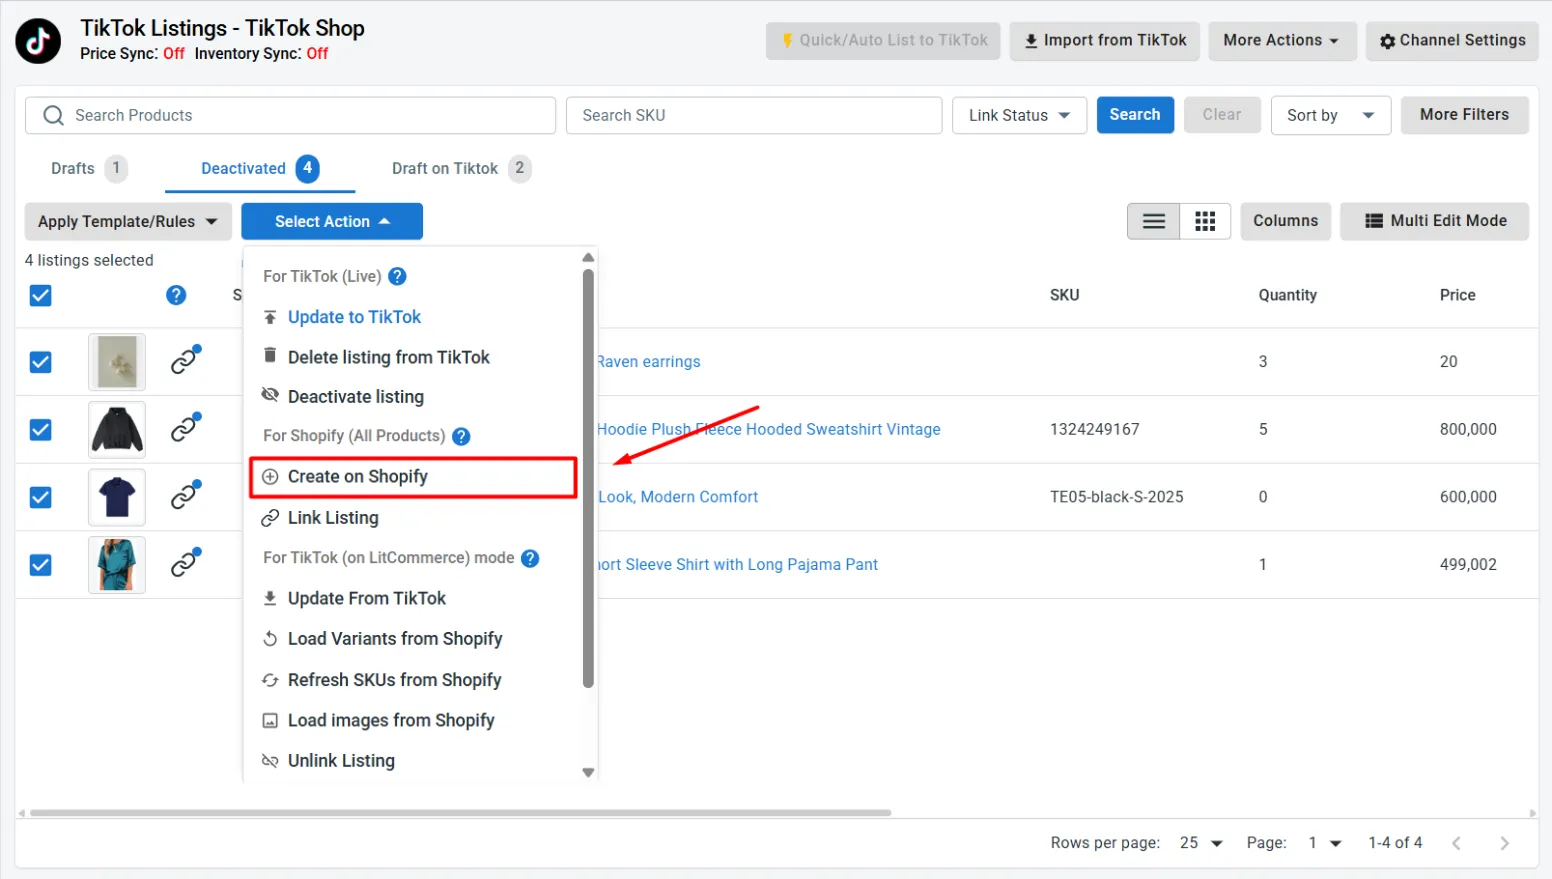The width and height of the screenshot is (1552, 879).
Task: Change the rows per page value
Action: click(x=1201, y=843)
